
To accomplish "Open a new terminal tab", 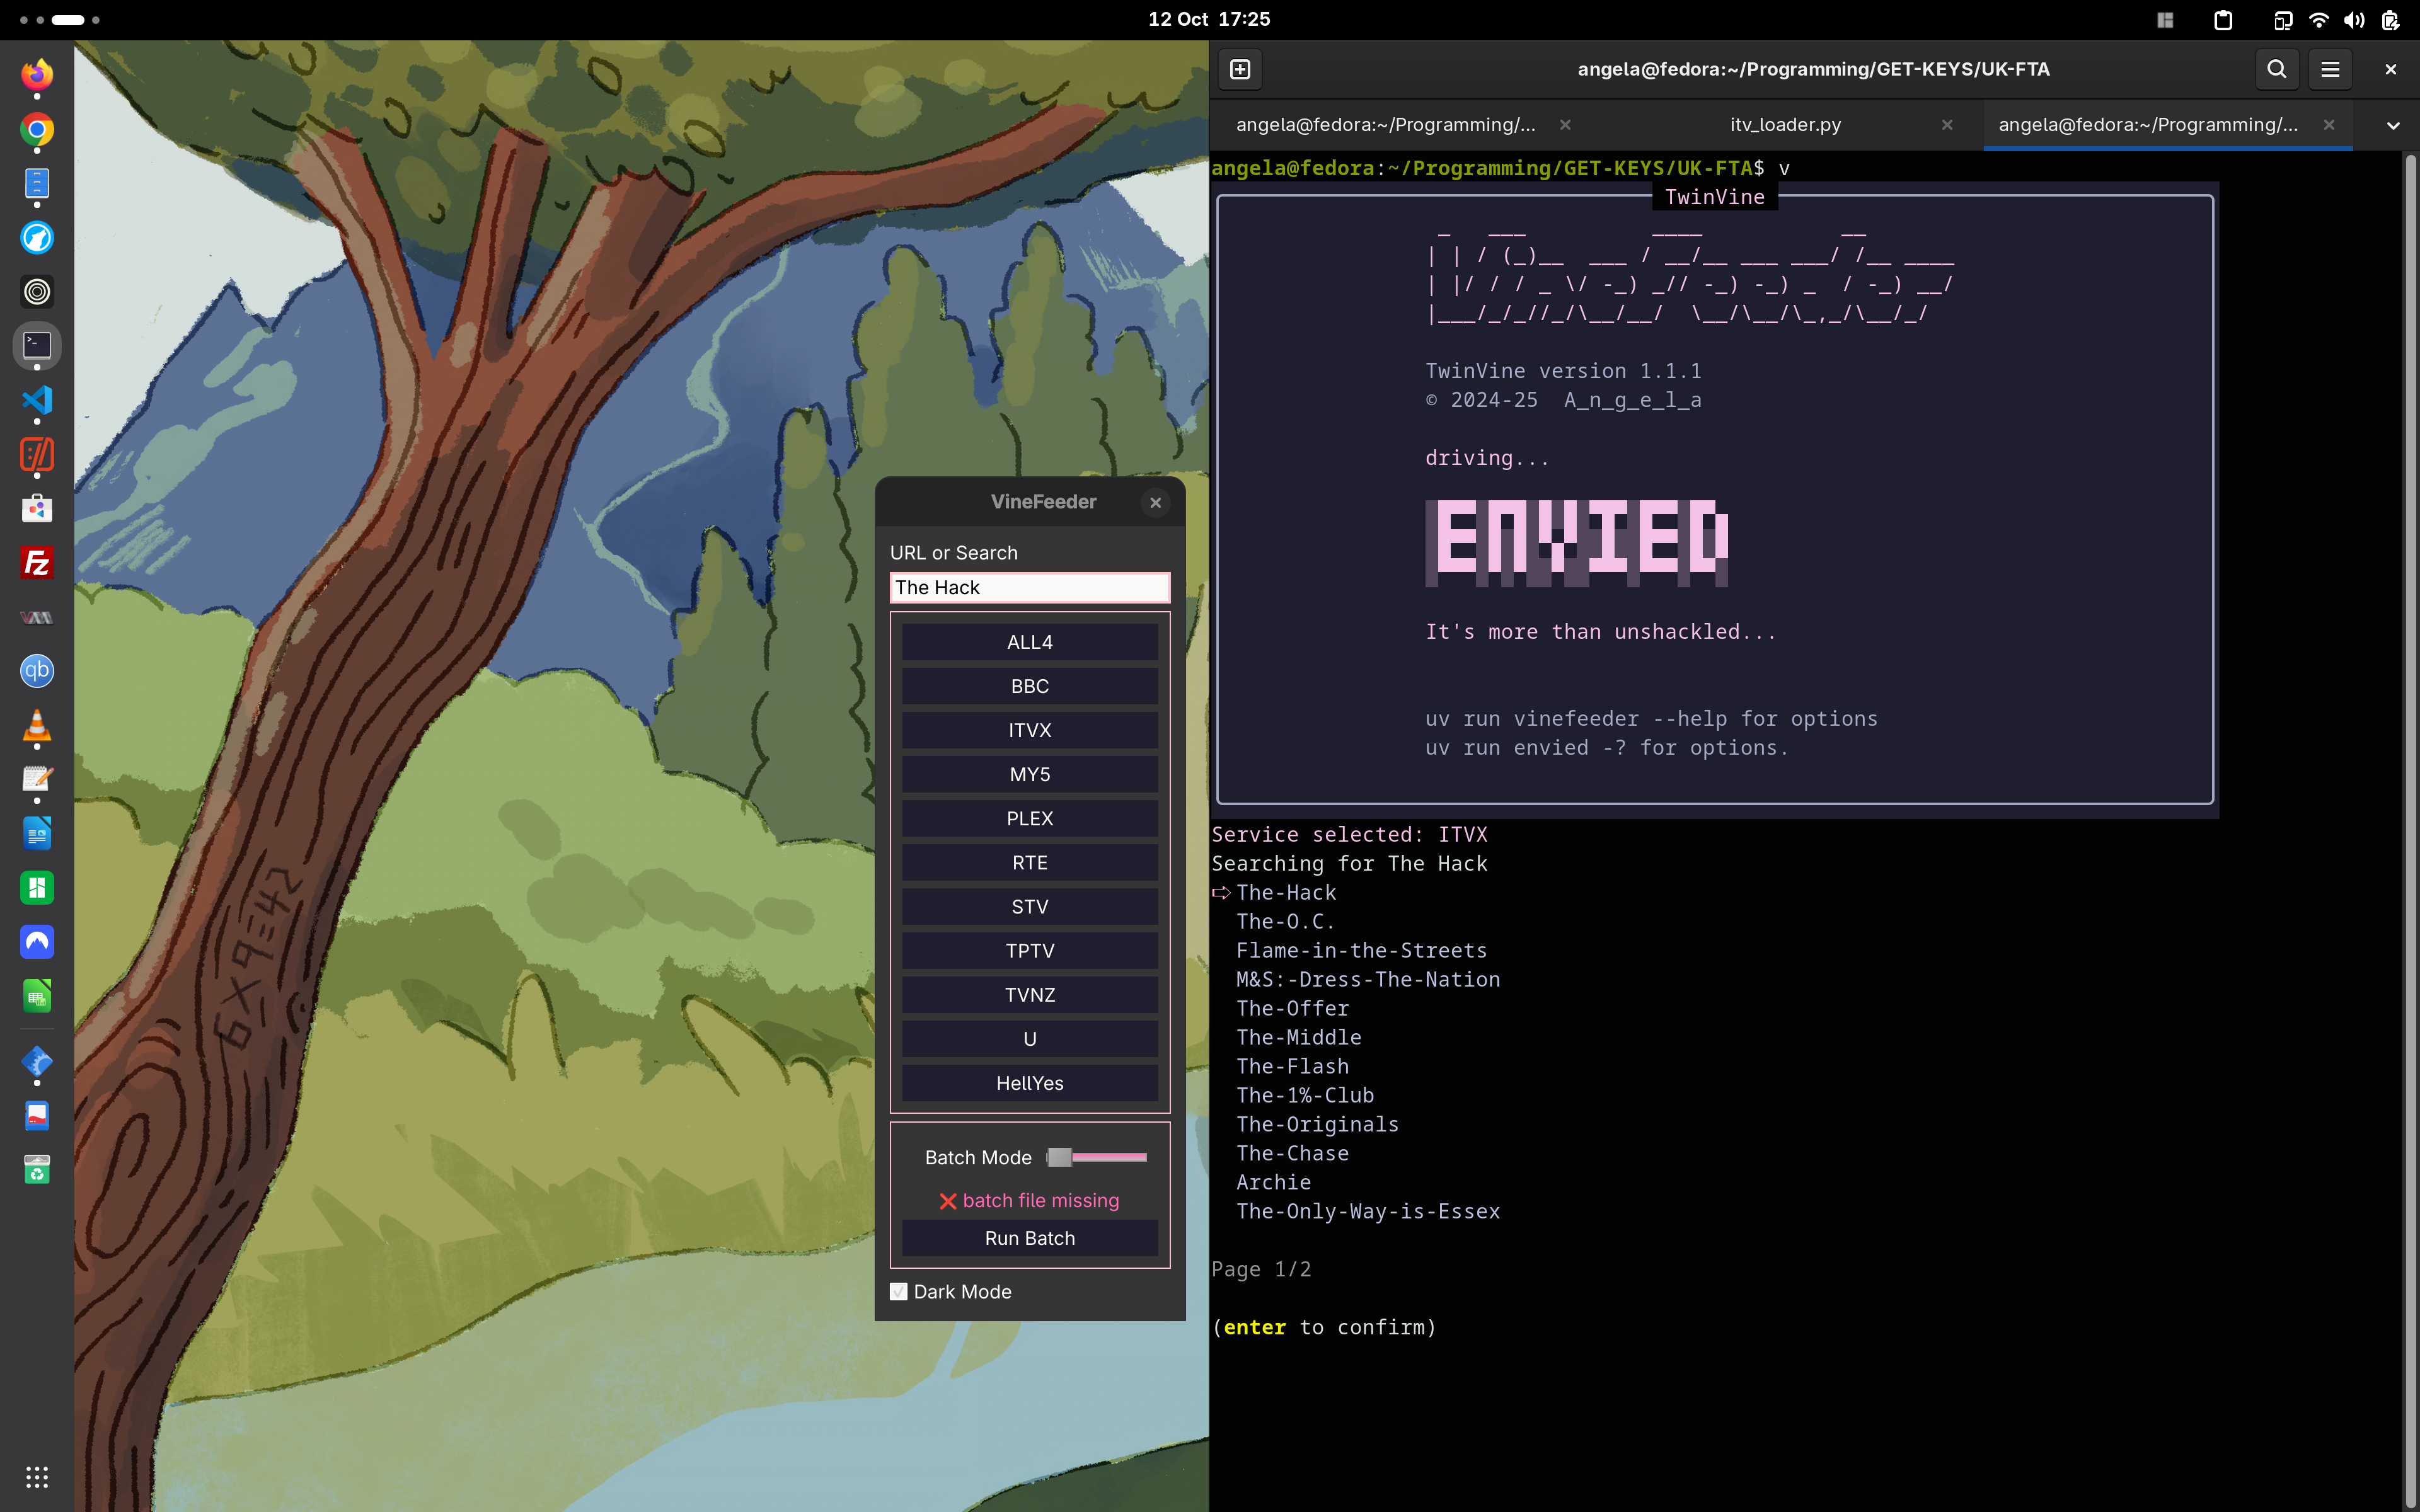I will coord(1240,69).
